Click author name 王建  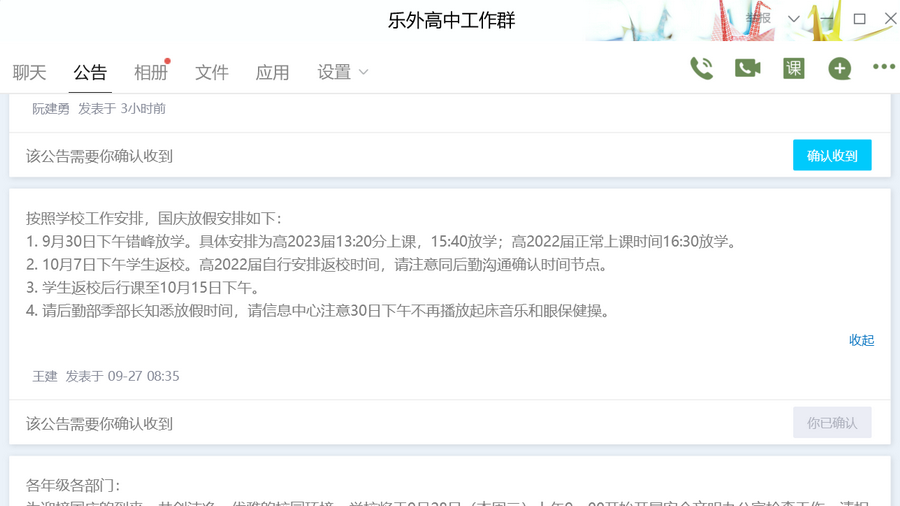pos(45,376)
